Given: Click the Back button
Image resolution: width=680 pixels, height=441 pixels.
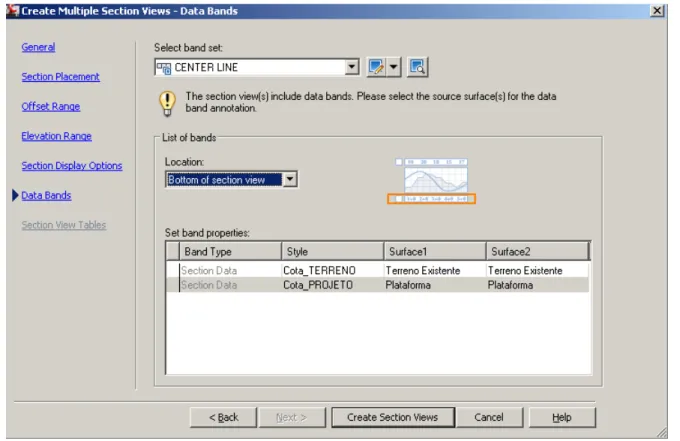Looking at the screenshot, I should pos(223,417).
